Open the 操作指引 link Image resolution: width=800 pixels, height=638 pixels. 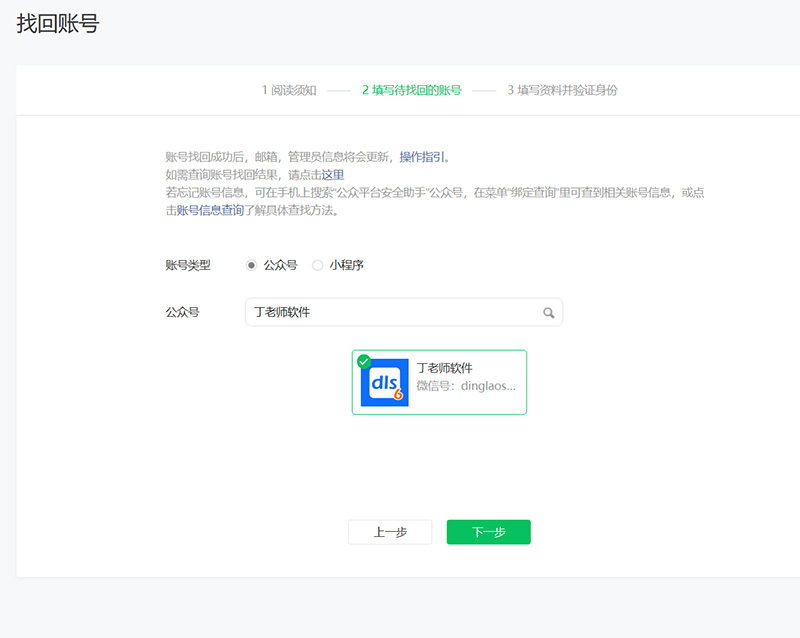(x=424, y=157)
